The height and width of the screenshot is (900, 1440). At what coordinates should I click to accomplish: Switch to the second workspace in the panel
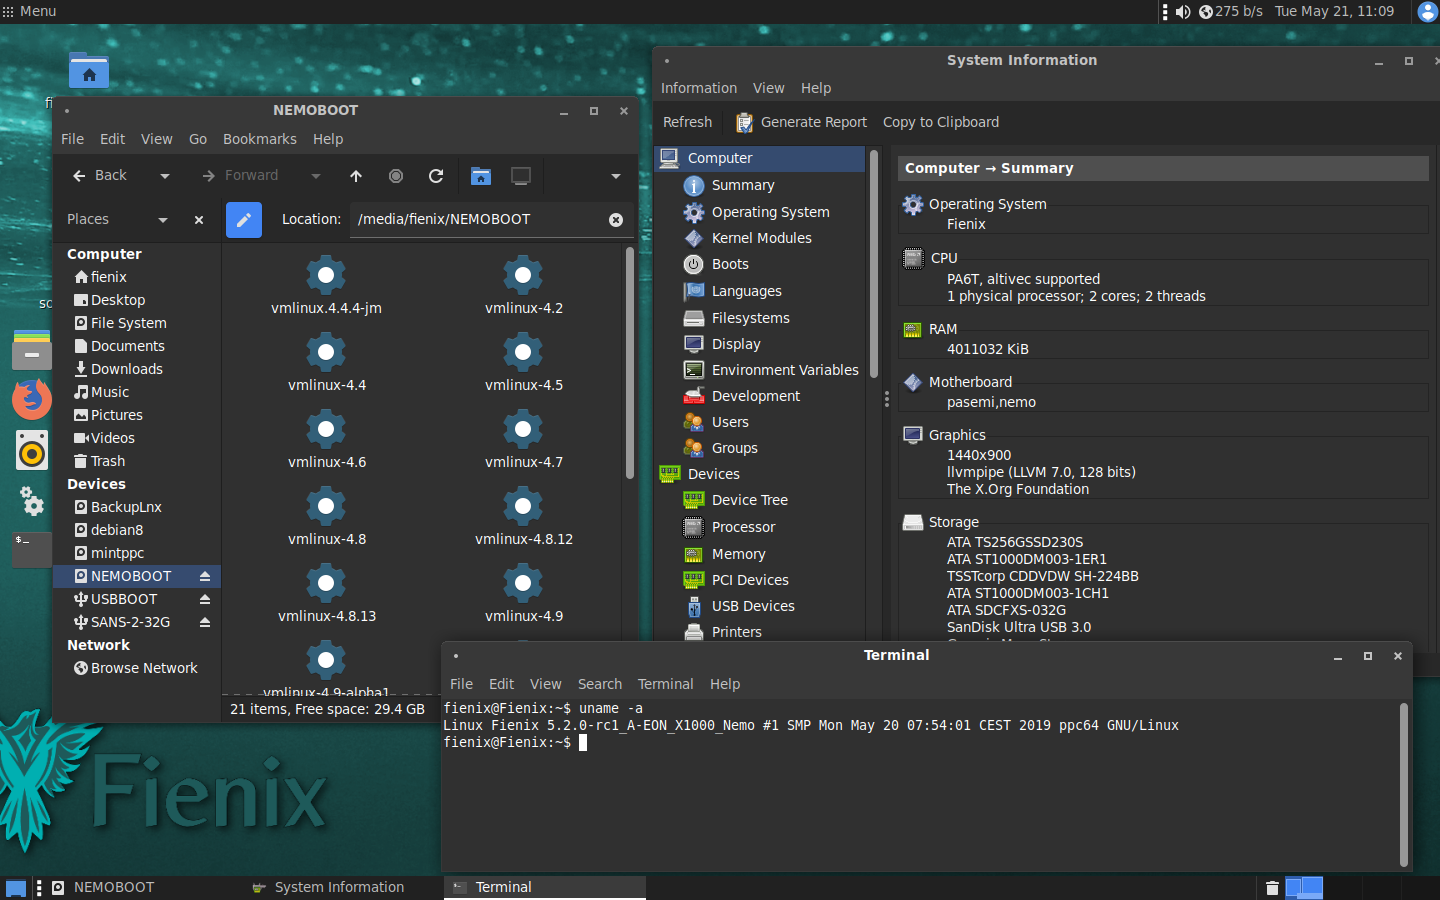(1314, 887)
